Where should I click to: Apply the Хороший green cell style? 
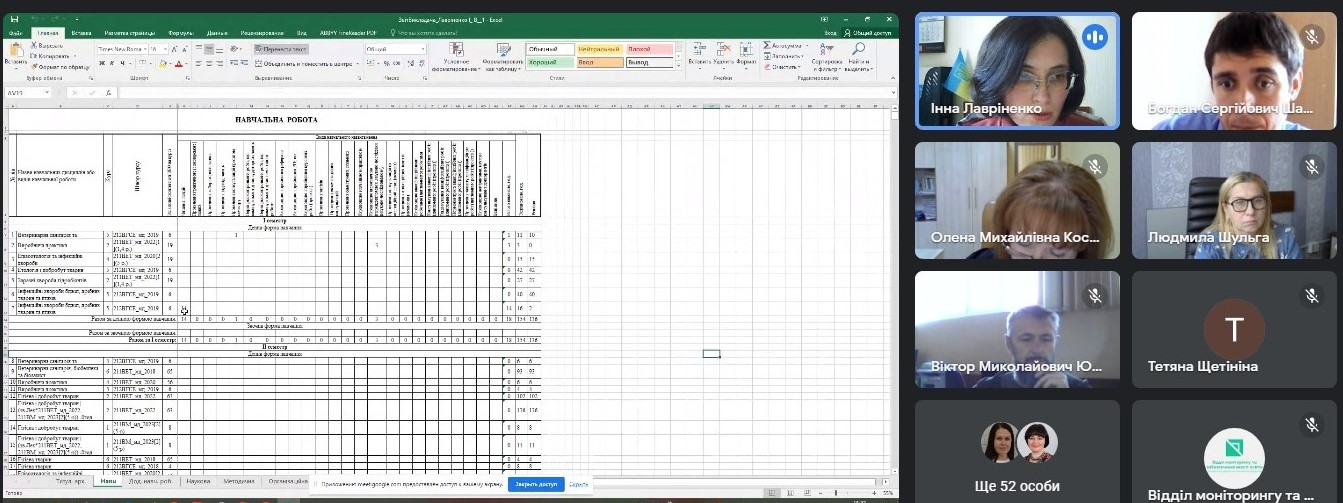click(x=550, y=62)
